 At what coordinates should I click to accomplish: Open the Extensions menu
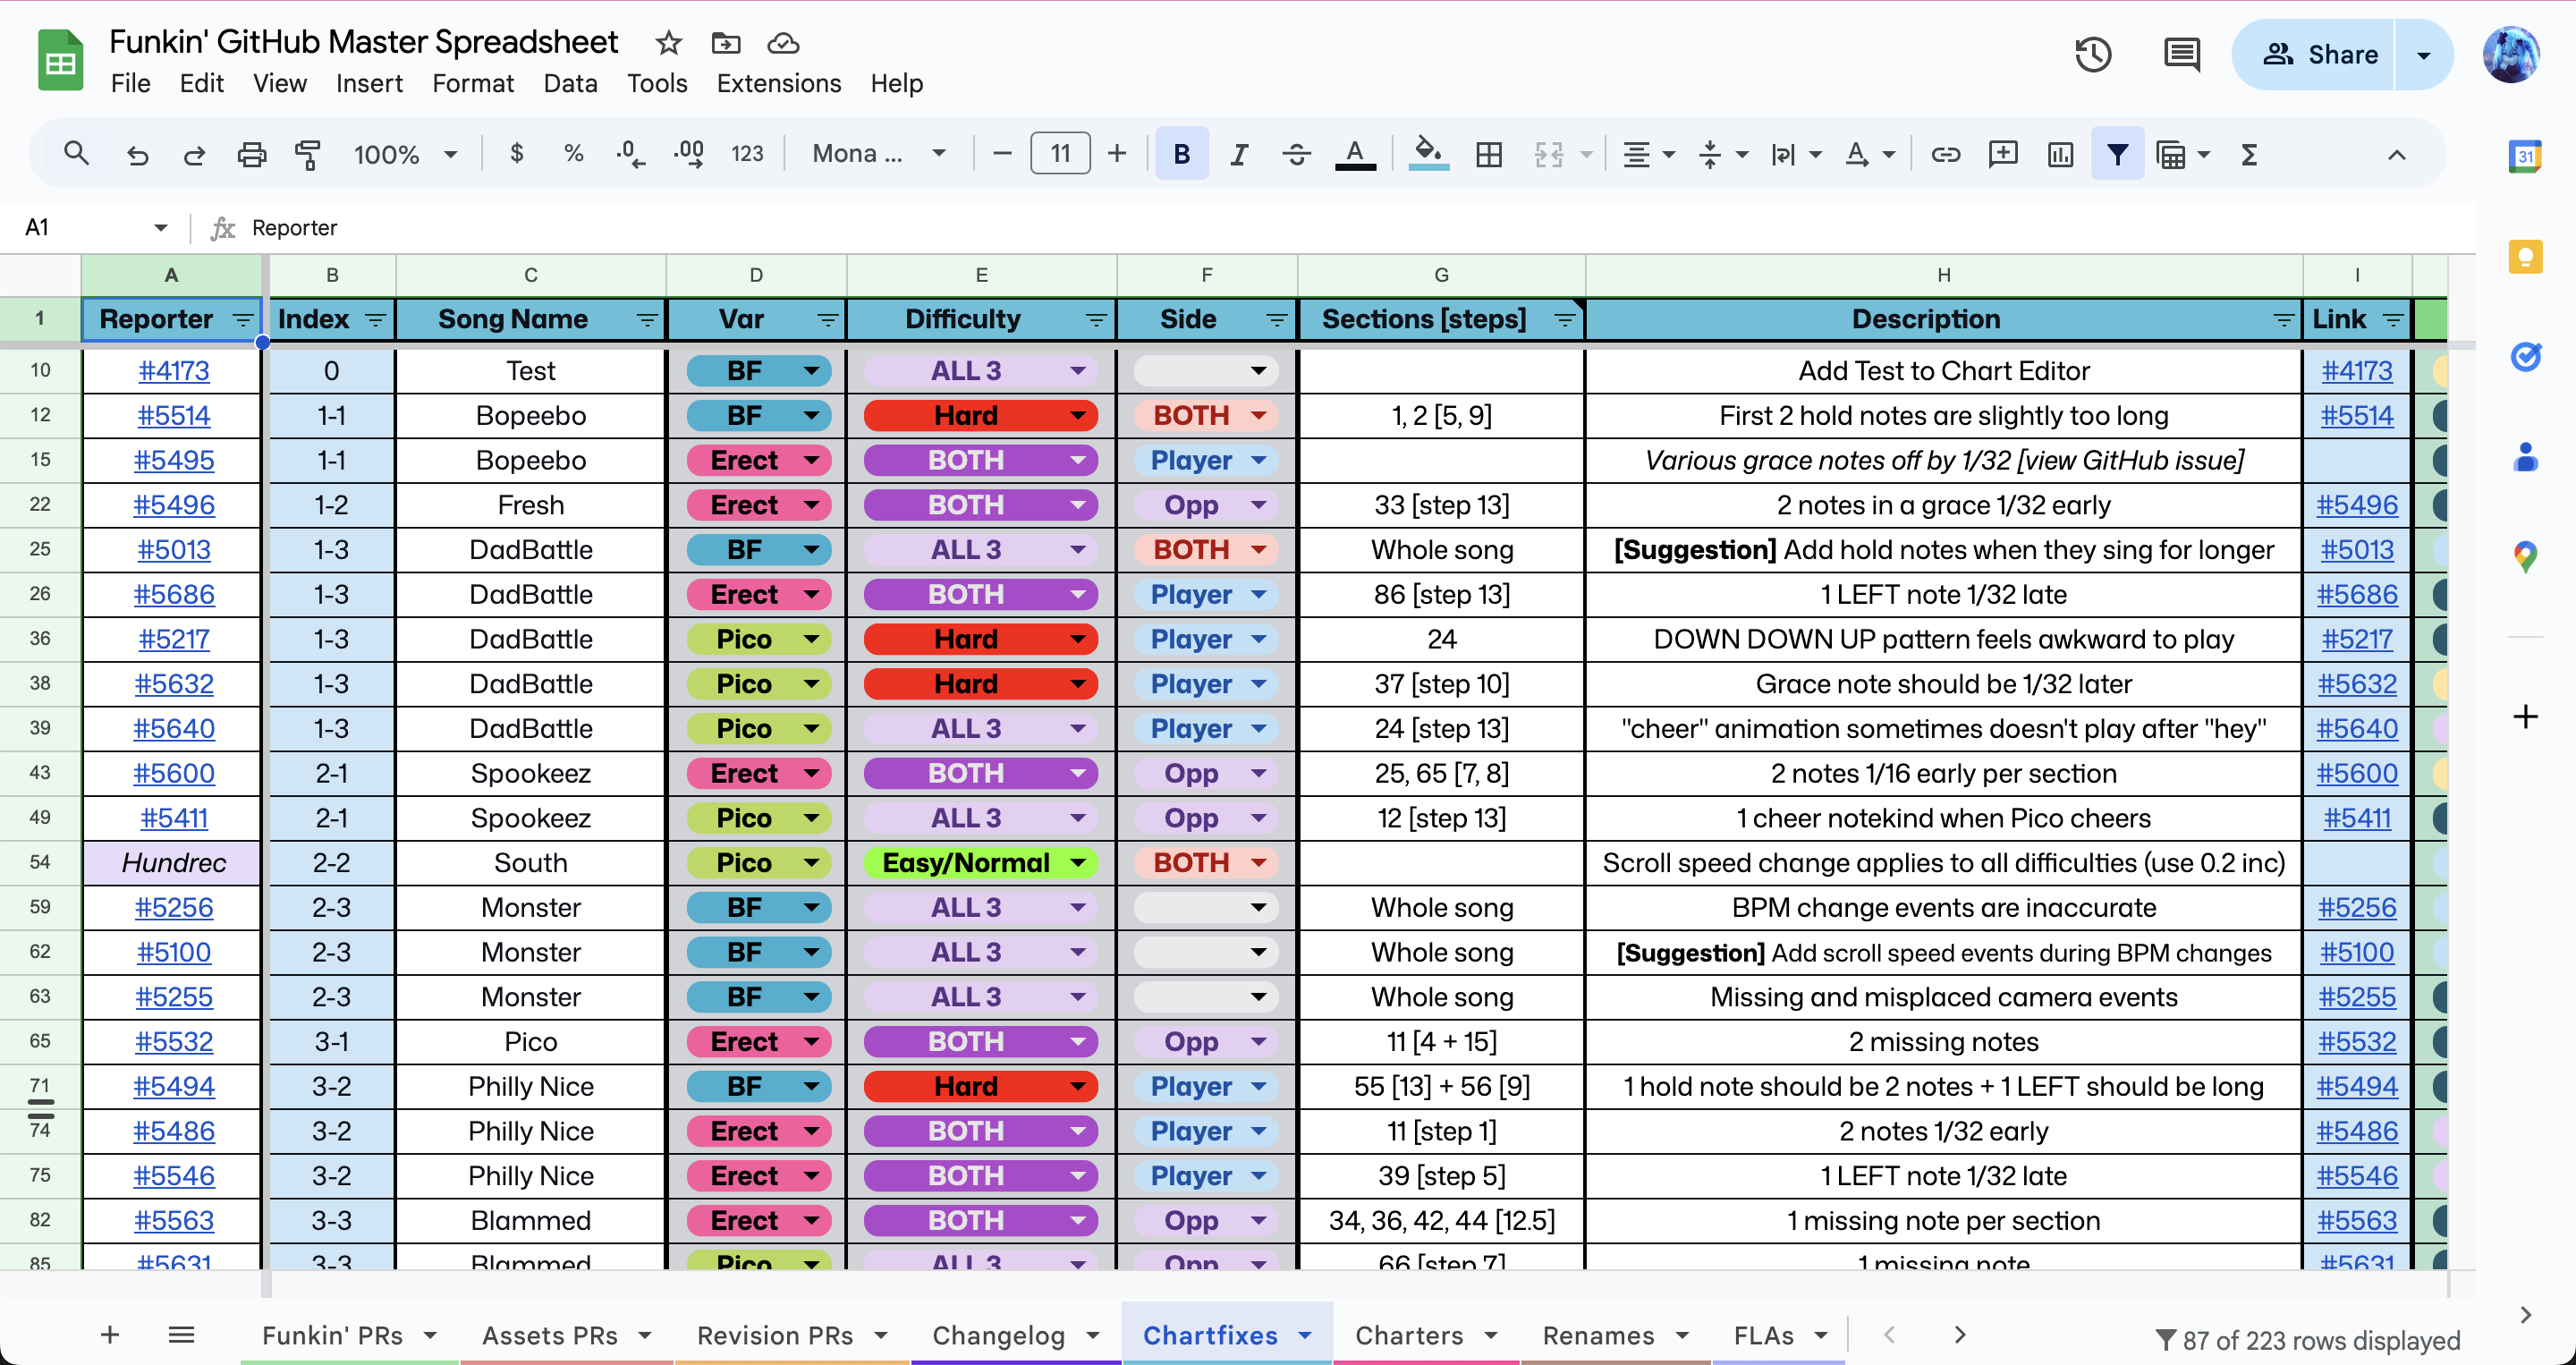click(778, 83)
